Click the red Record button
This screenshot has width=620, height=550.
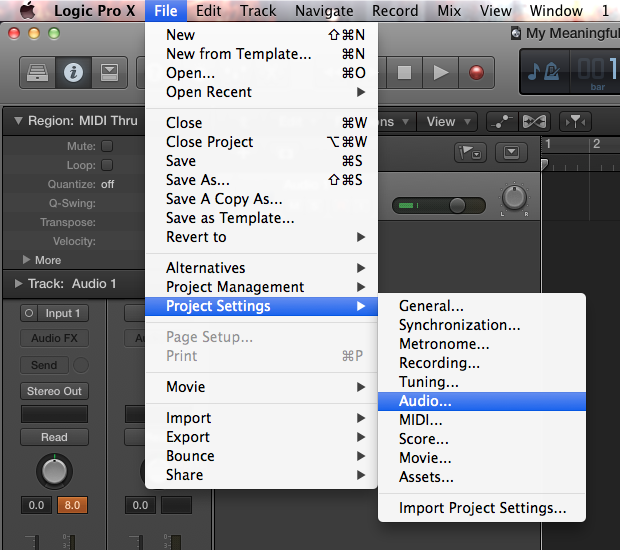click(476, 72)
